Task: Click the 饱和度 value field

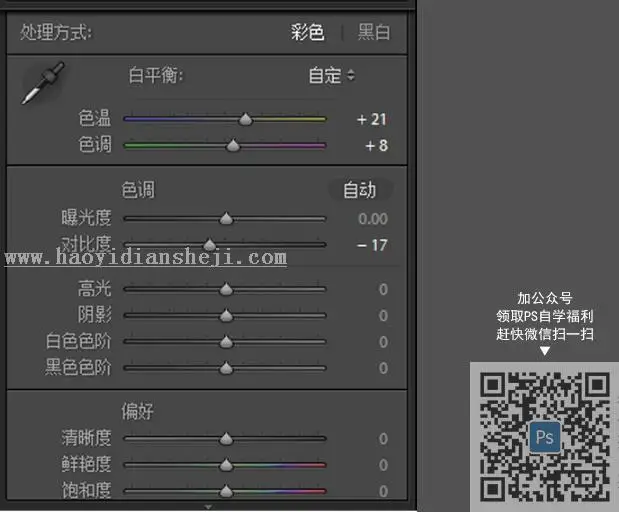Action: (x=383, y=491)
